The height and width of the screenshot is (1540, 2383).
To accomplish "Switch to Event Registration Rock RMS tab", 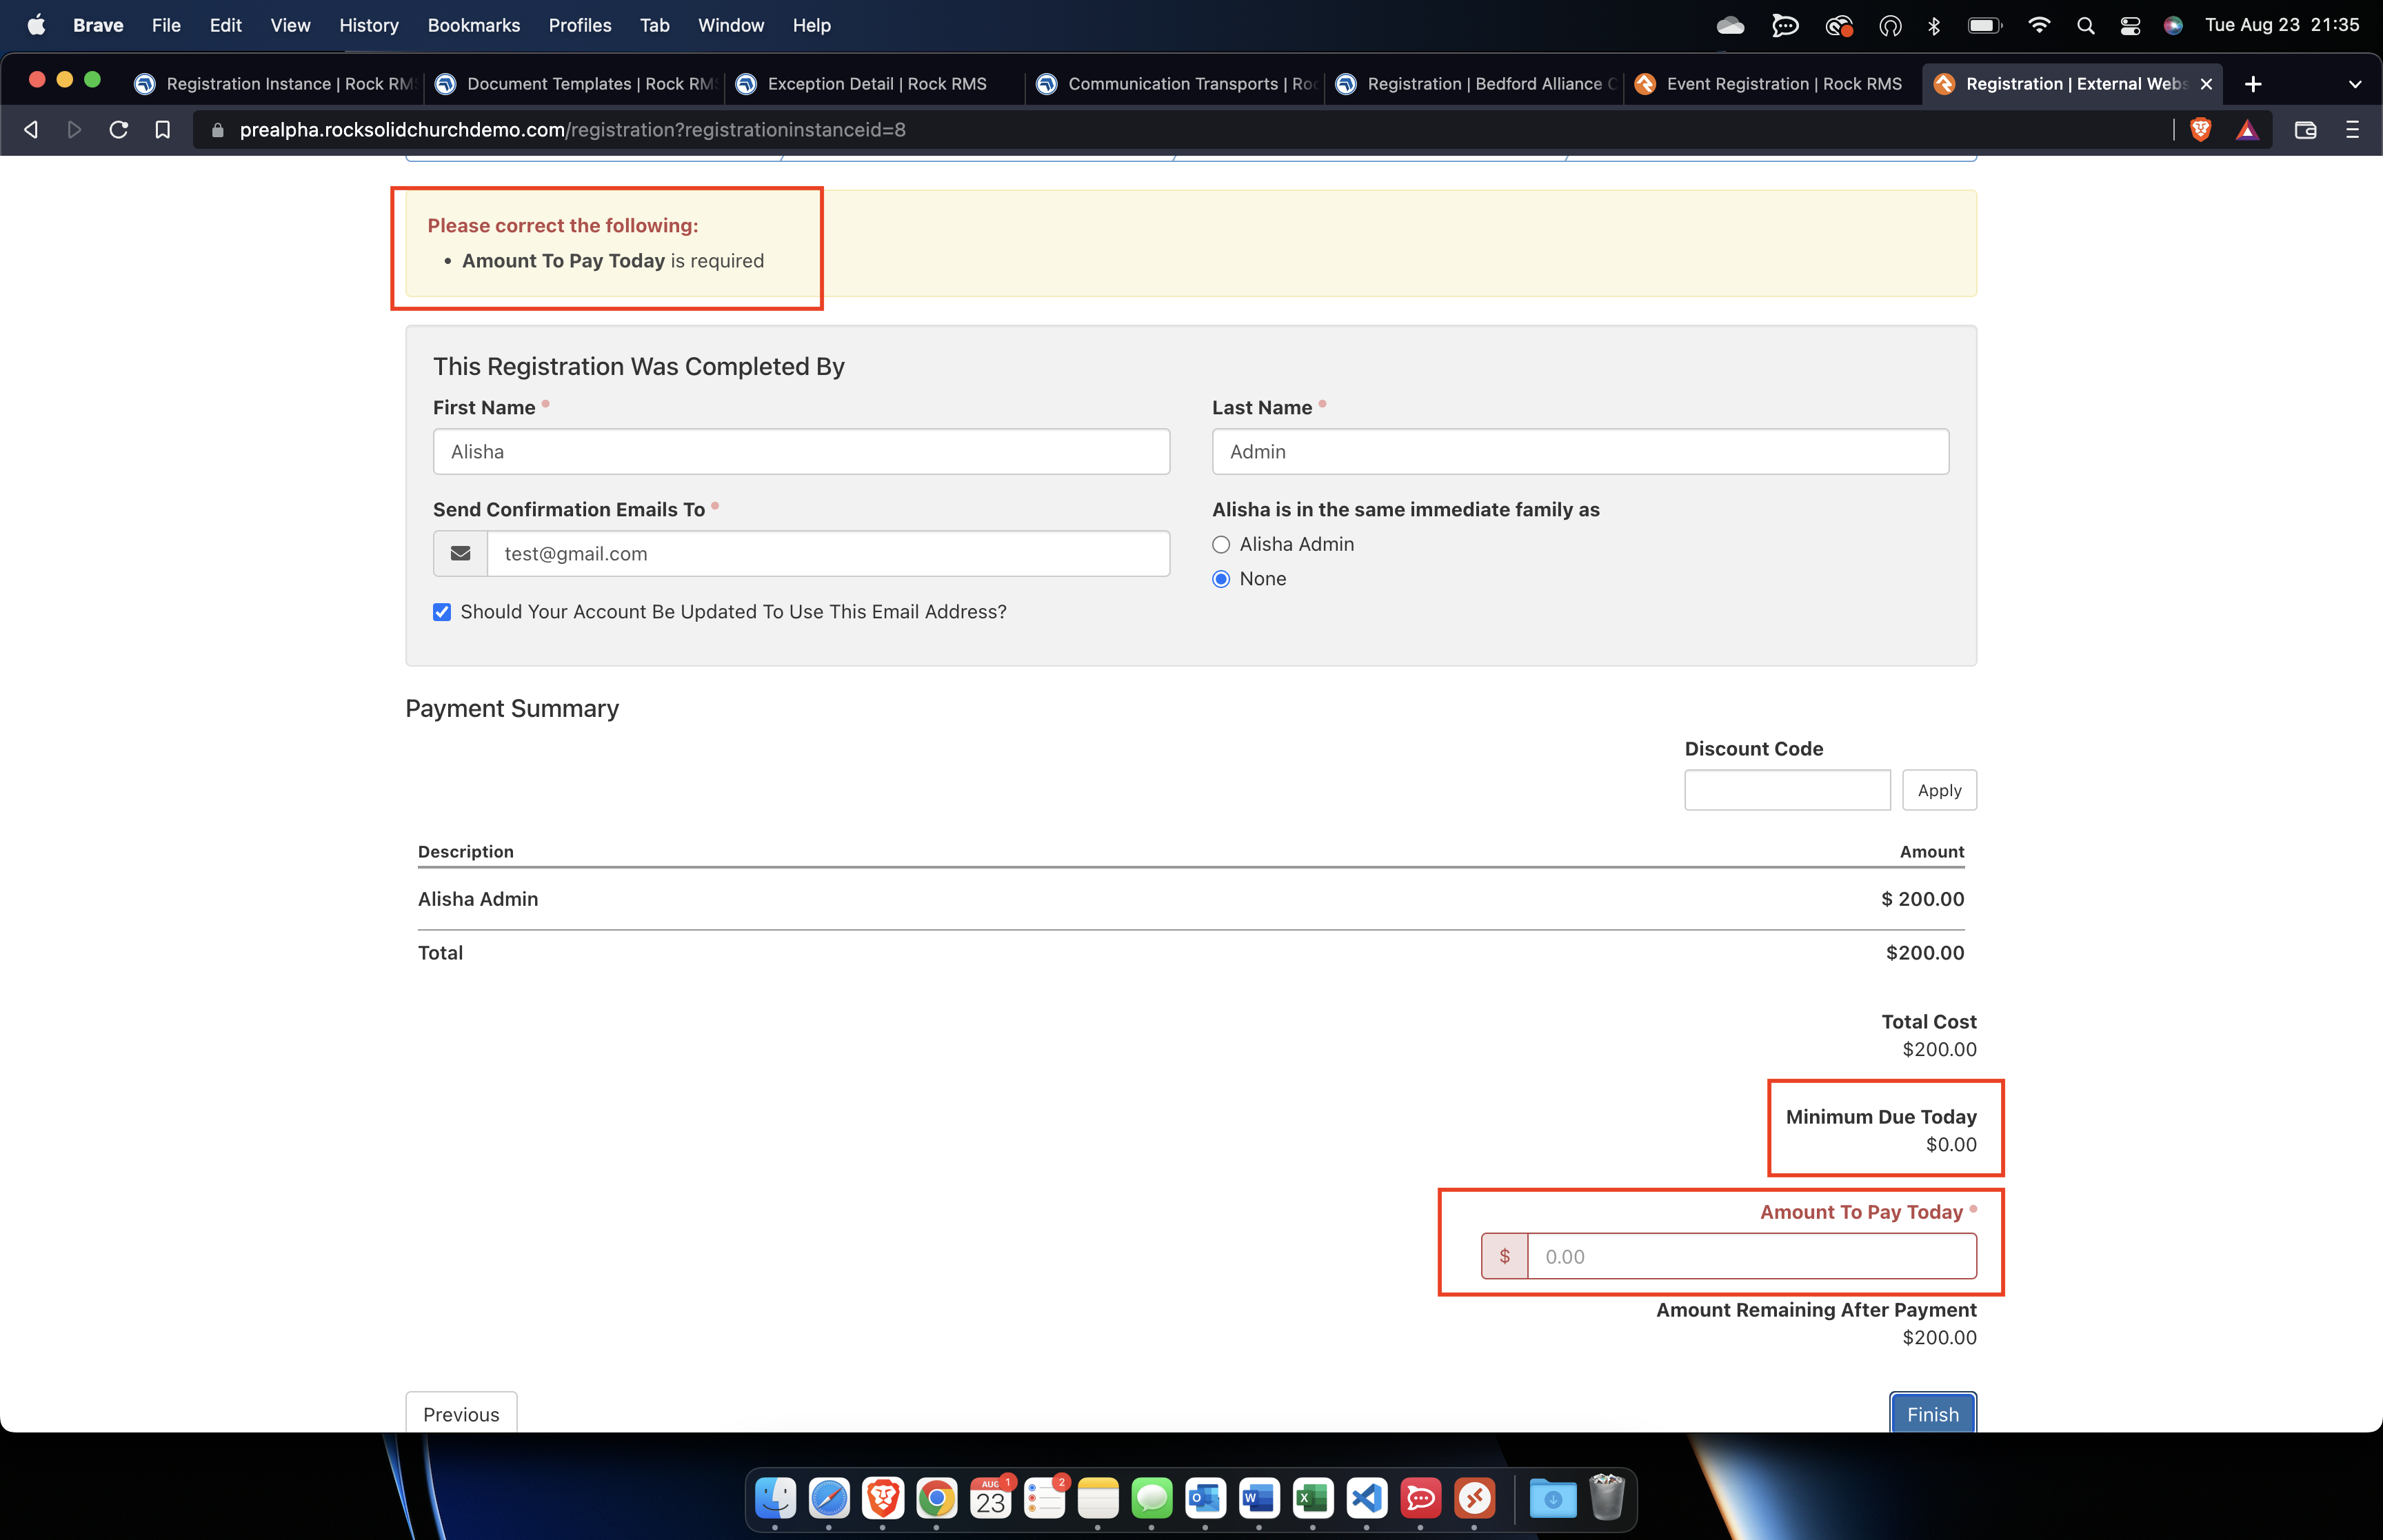I will click(1772, 84).
